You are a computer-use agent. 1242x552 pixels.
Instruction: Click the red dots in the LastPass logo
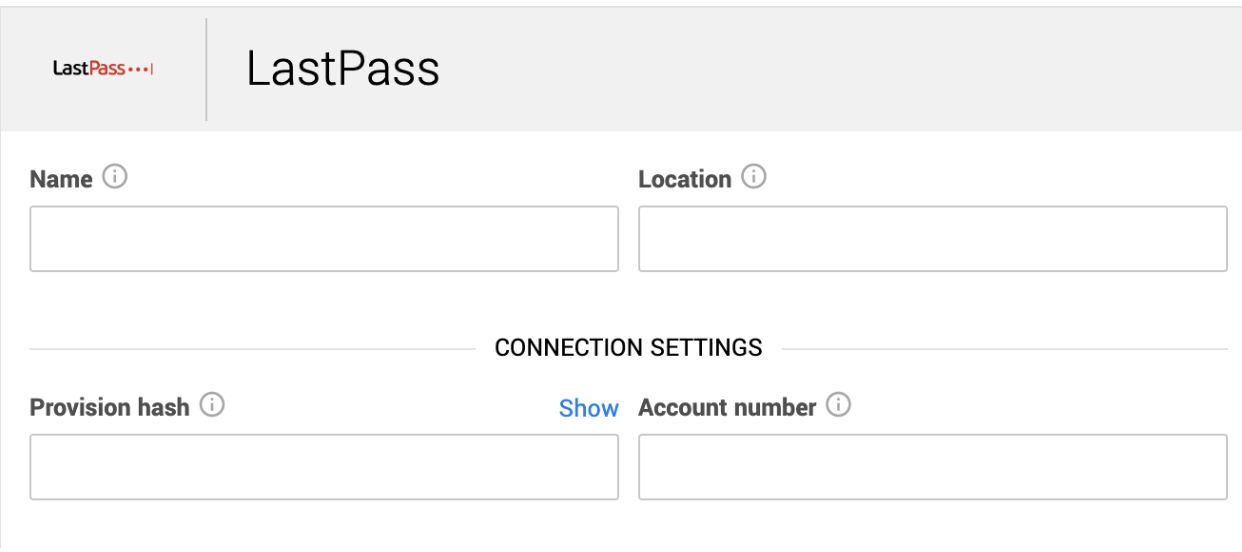[138, 70]
